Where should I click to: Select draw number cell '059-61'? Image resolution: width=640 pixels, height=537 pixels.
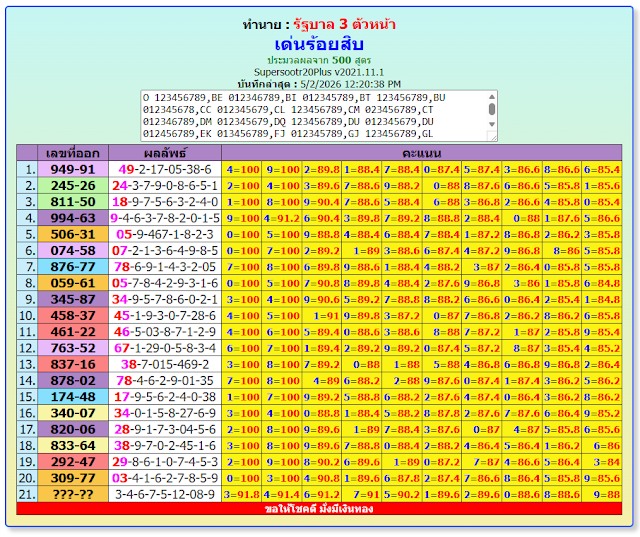(73, 283)
